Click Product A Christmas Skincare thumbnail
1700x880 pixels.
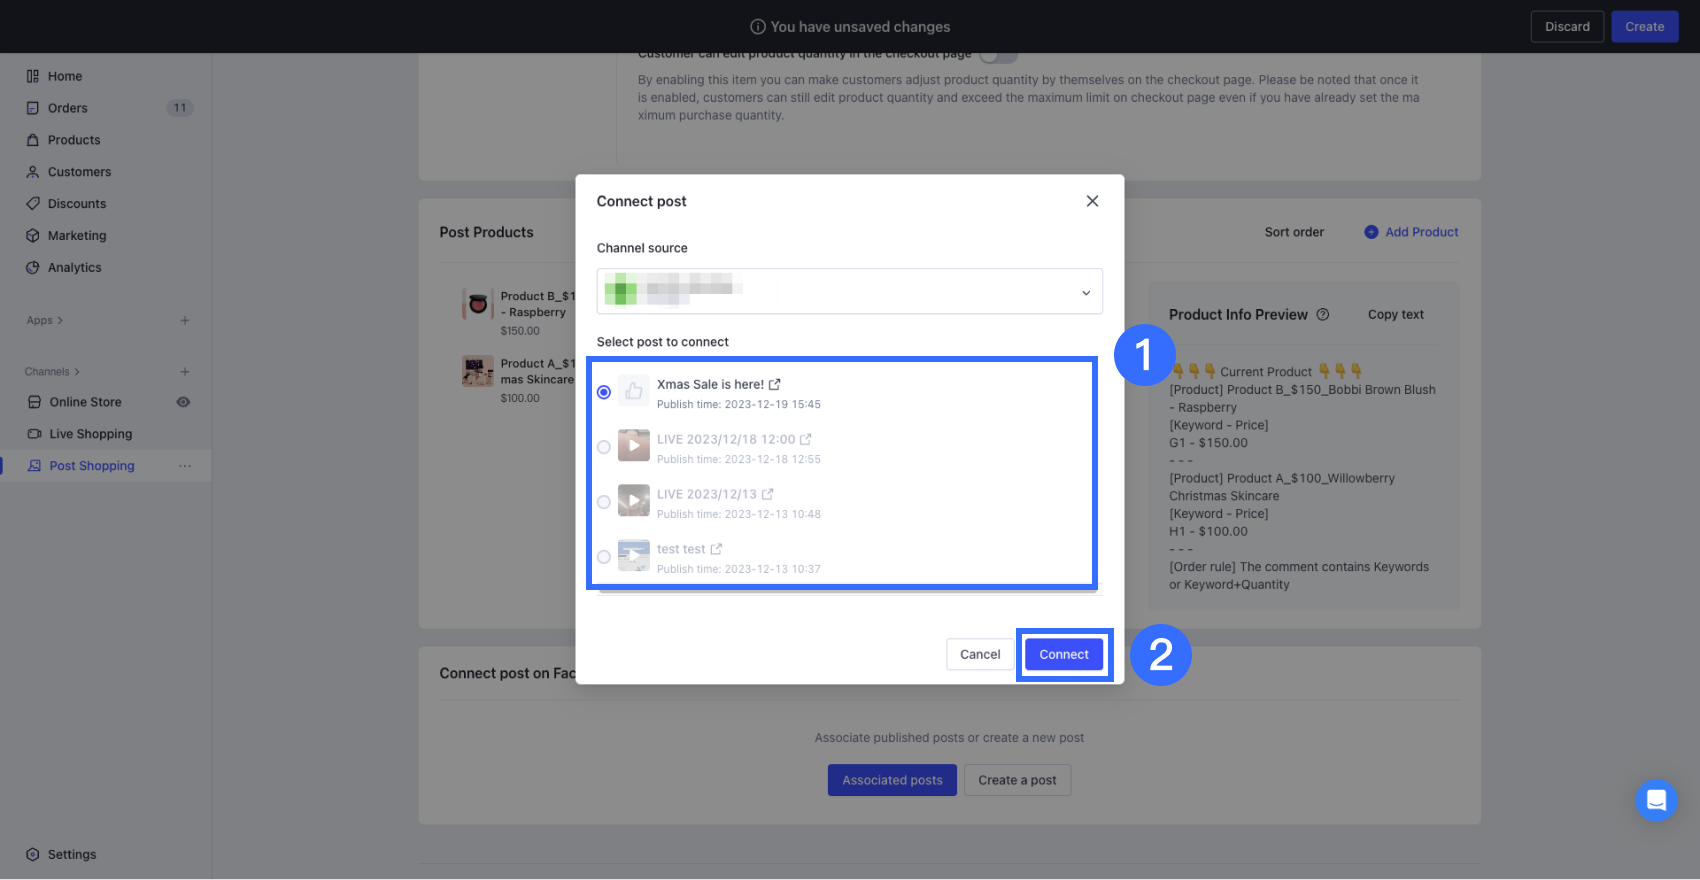478,371
